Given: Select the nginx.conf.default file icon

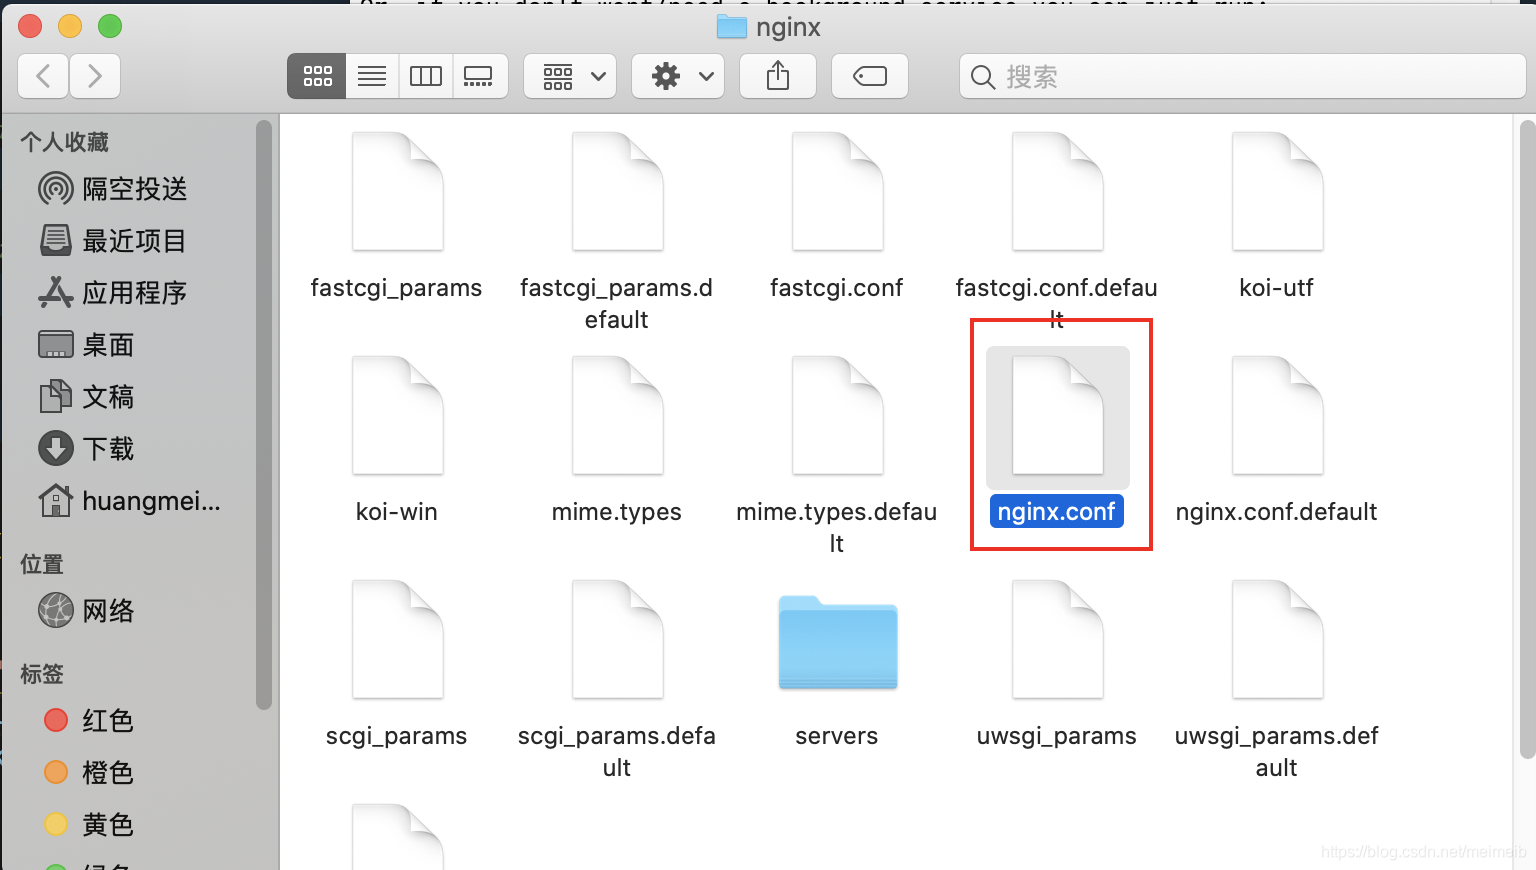Looking at the screenshot, I should coord(1277,415).
